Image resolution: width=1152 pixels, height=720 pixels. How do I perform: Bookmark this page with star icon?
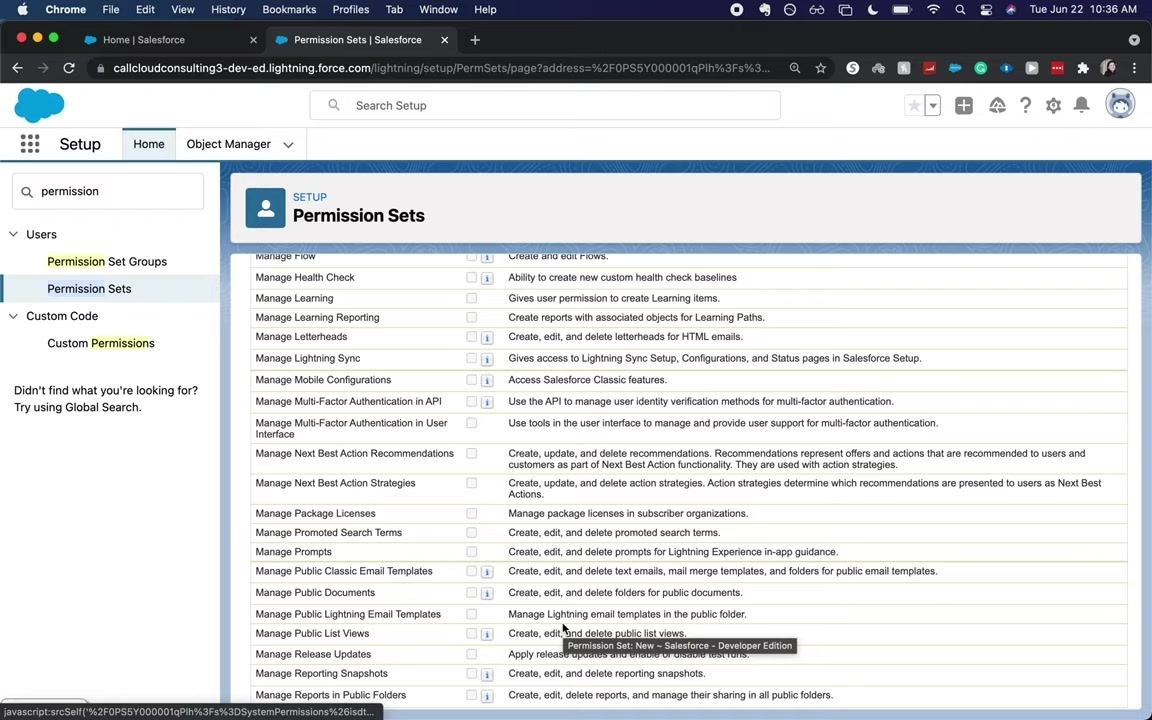(821, 68)
